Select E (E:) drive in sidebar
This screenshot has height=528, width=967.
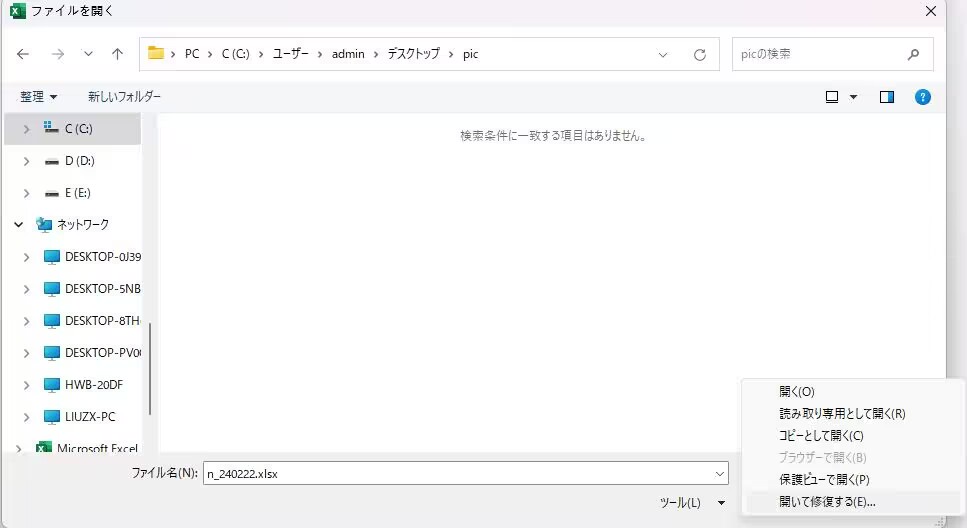click(x=73, y=193)
